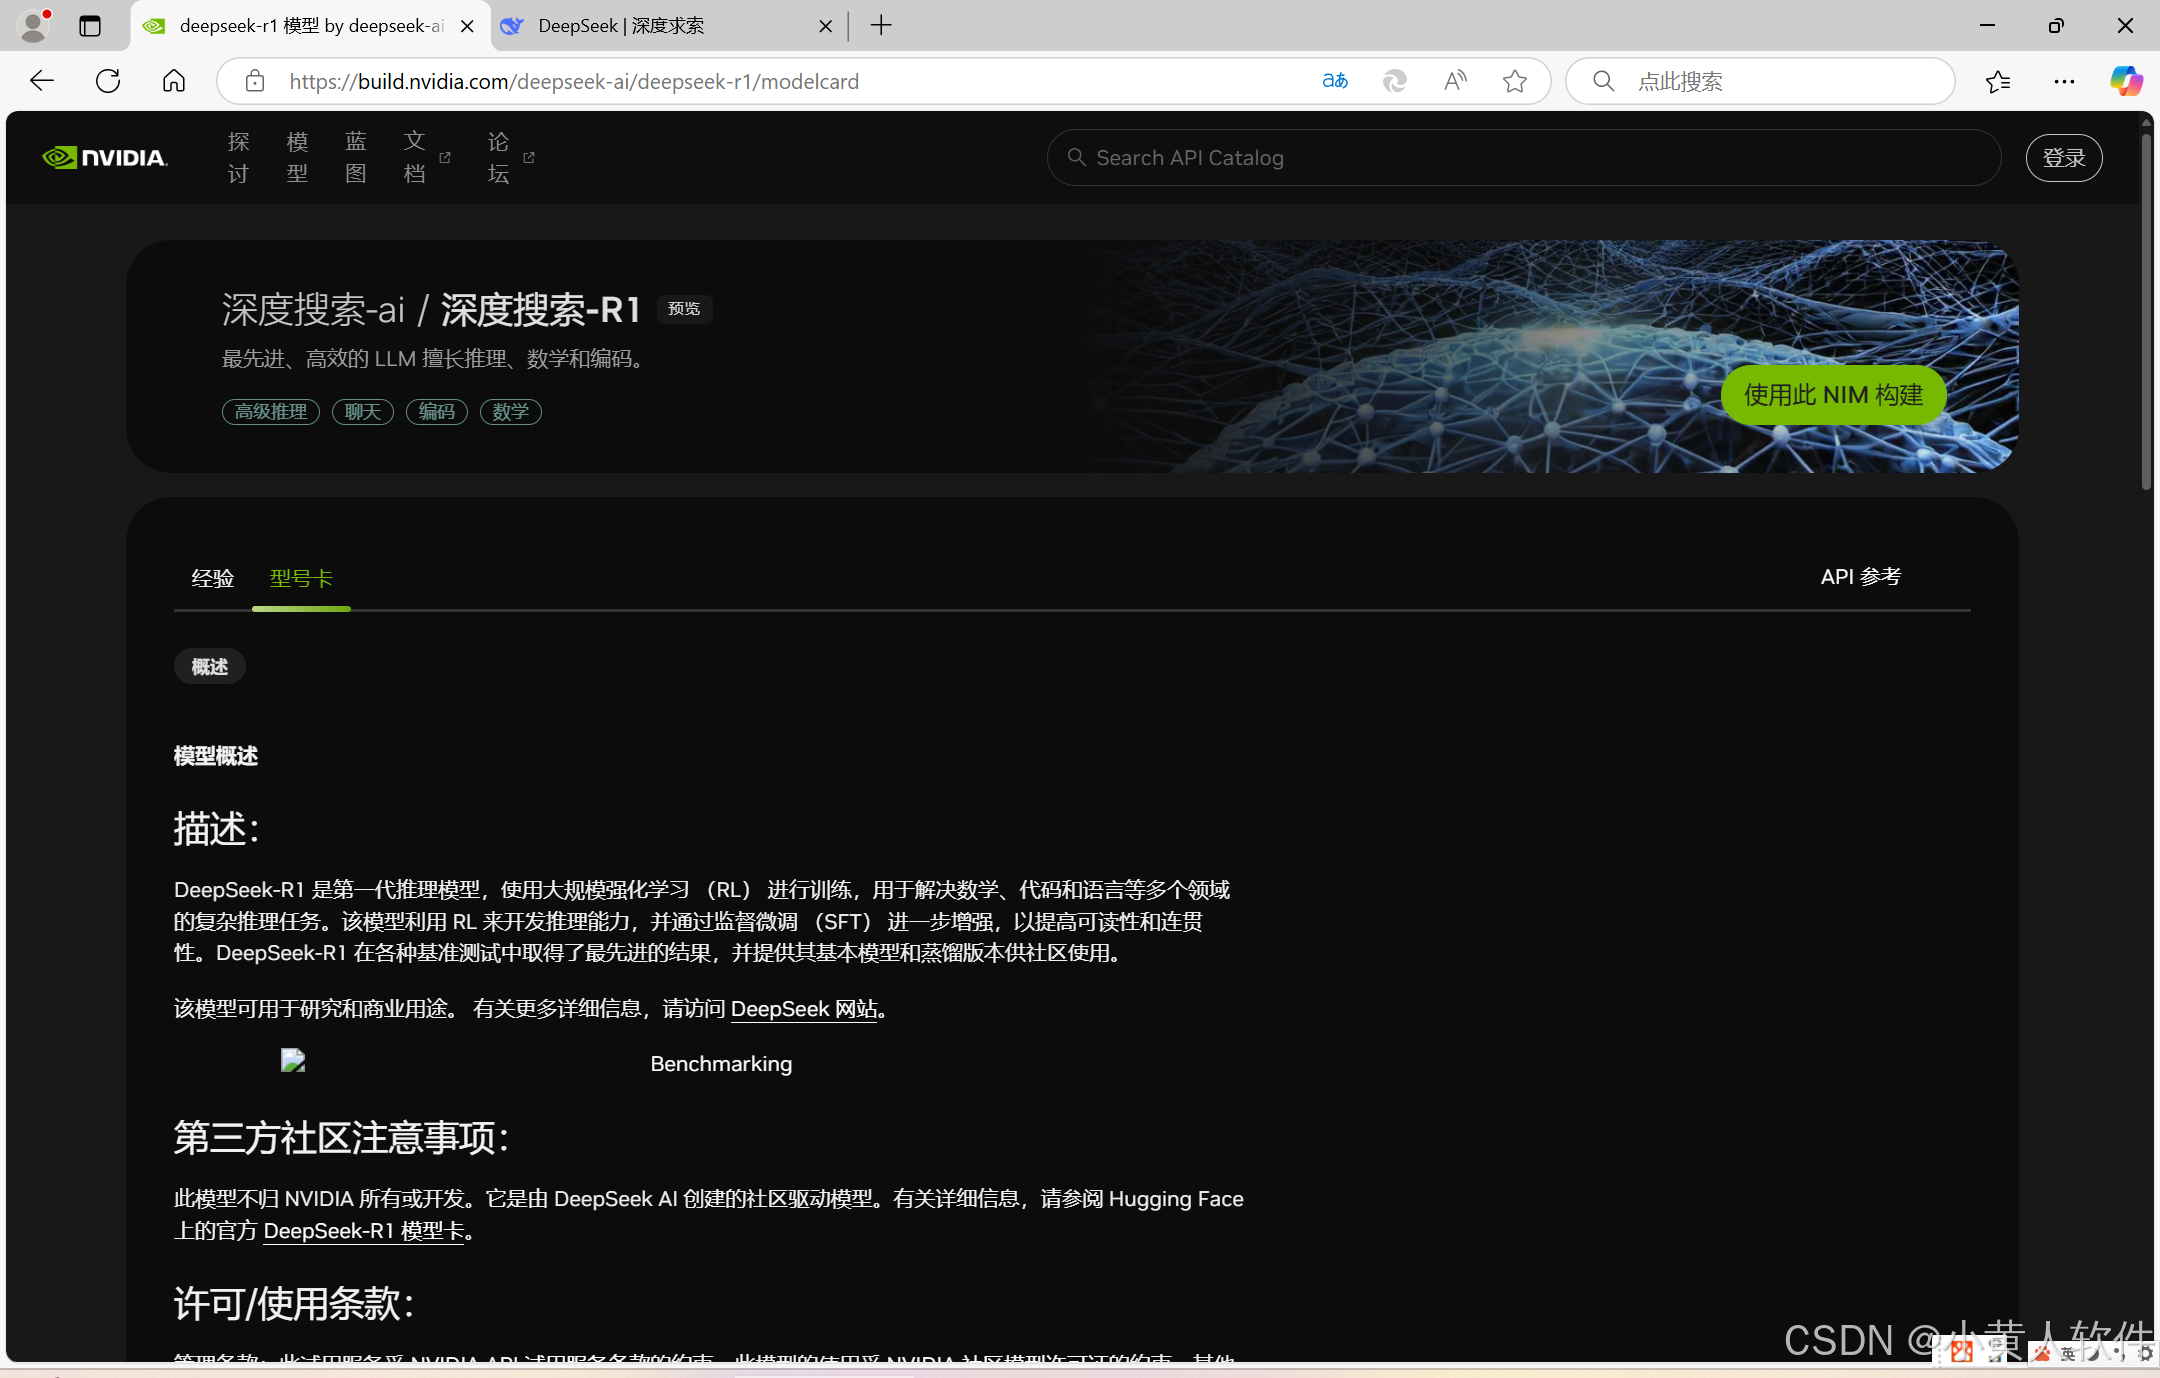Open a new browser tab
Screen dimensions: 2160x1378
[x=881, y=26]
